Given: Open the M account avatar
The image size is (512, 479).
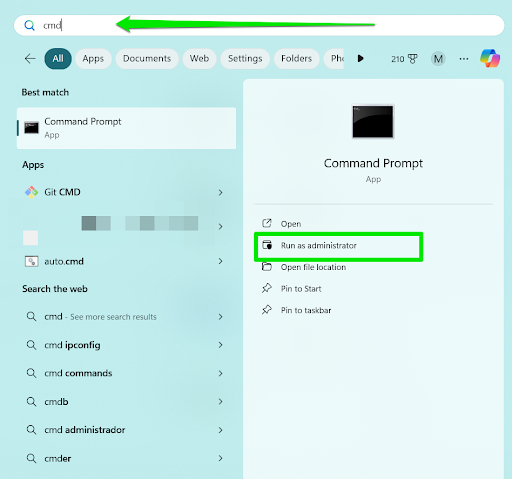Looking at the screenshot, I should pos(438,59).
